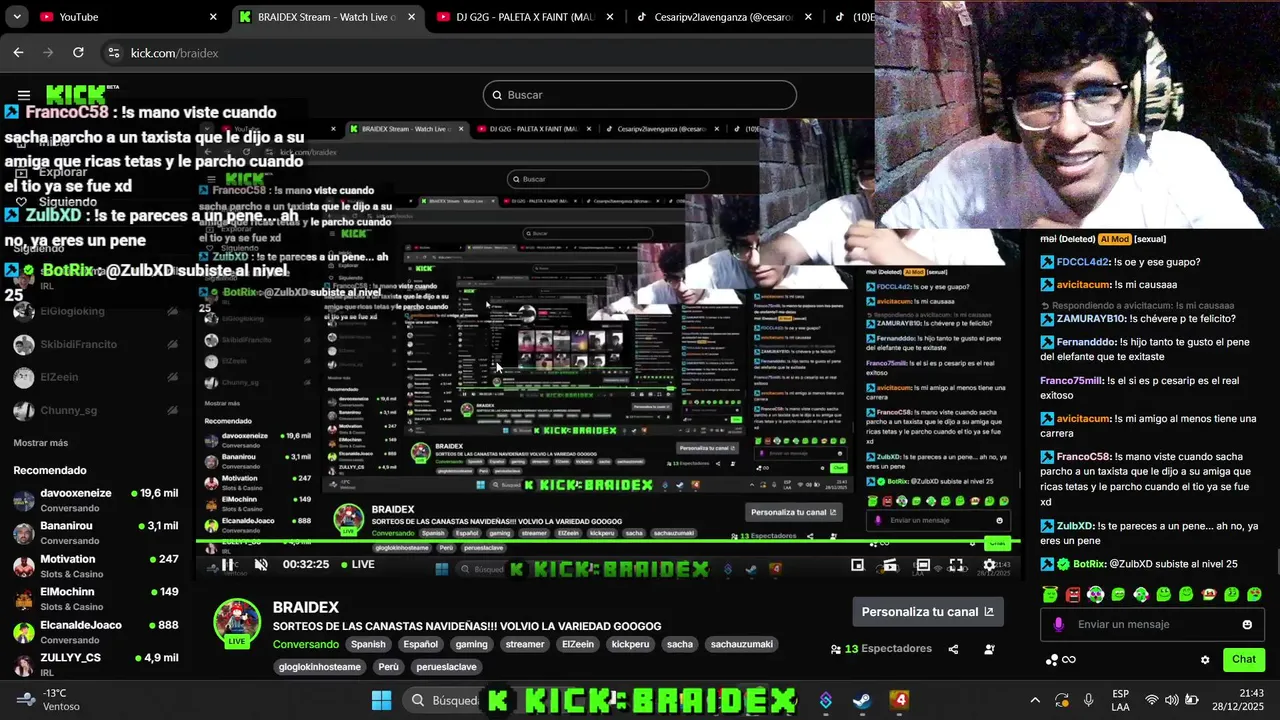Expand followed channels with Mostrar más

40,443
